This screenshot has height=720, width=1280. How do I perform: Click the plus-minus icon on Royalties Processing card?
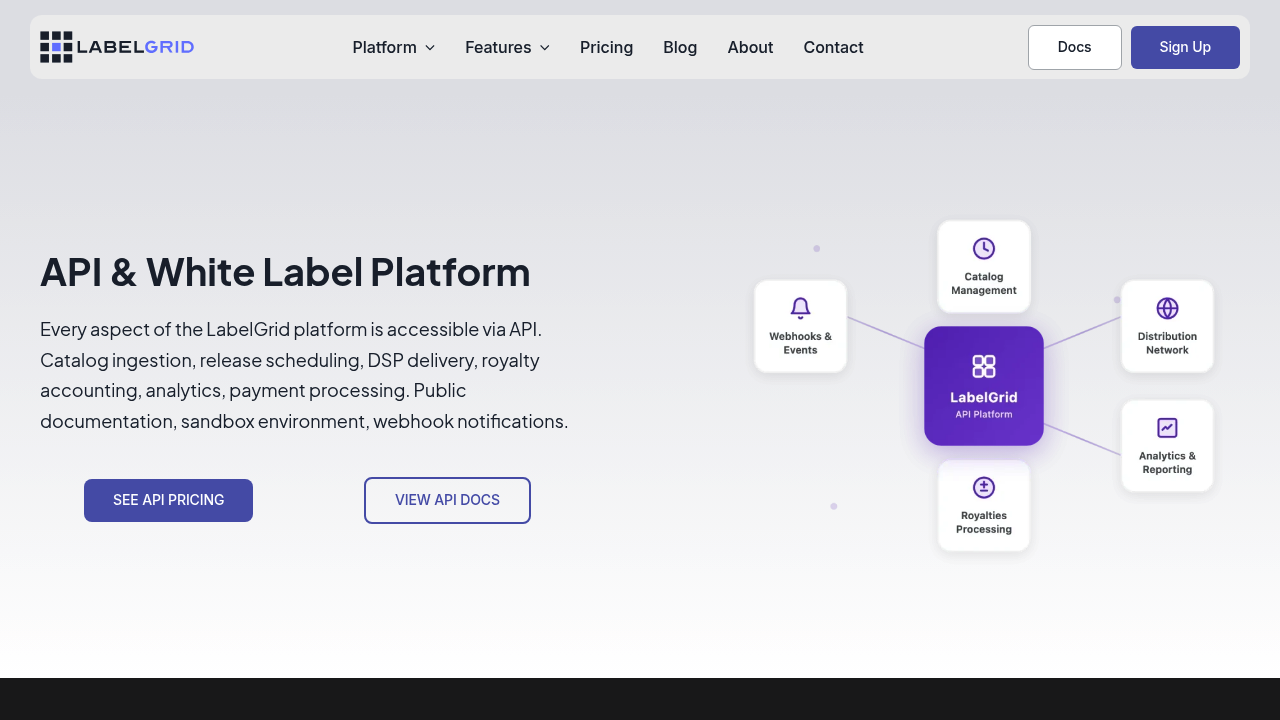tap(984, 487)
